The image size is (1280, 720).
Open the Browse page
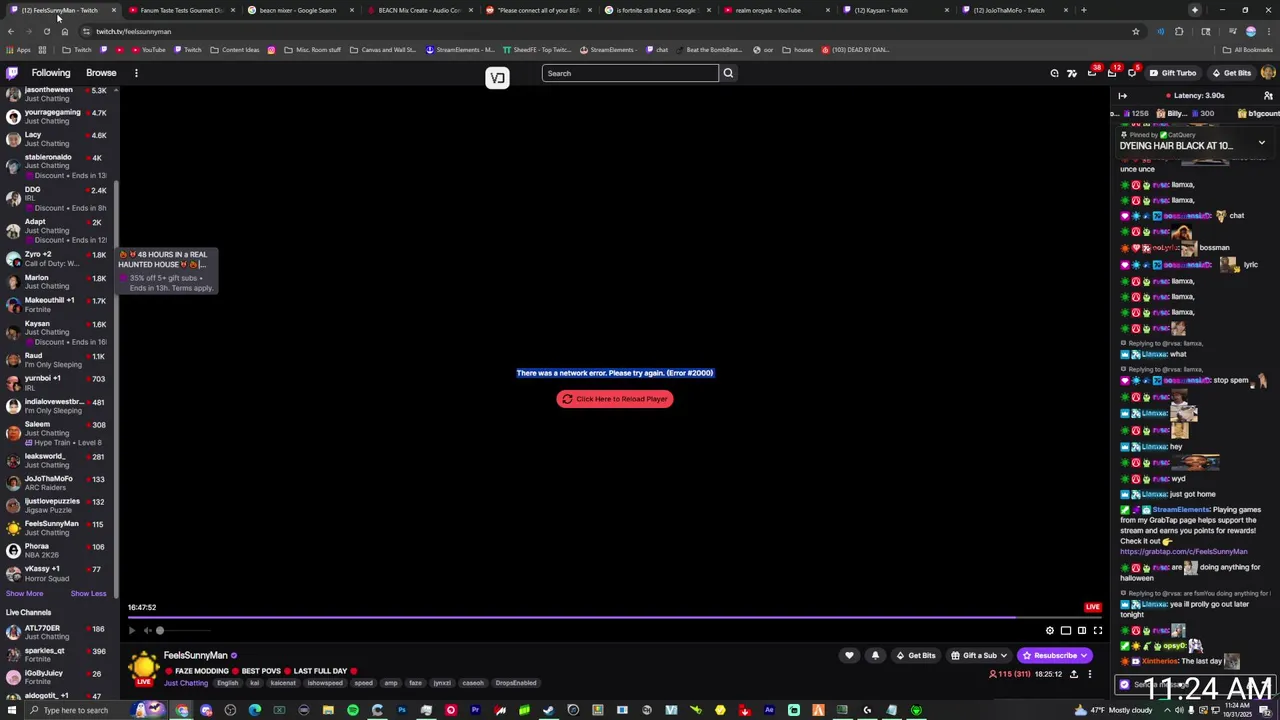click(x=101, y=73)
